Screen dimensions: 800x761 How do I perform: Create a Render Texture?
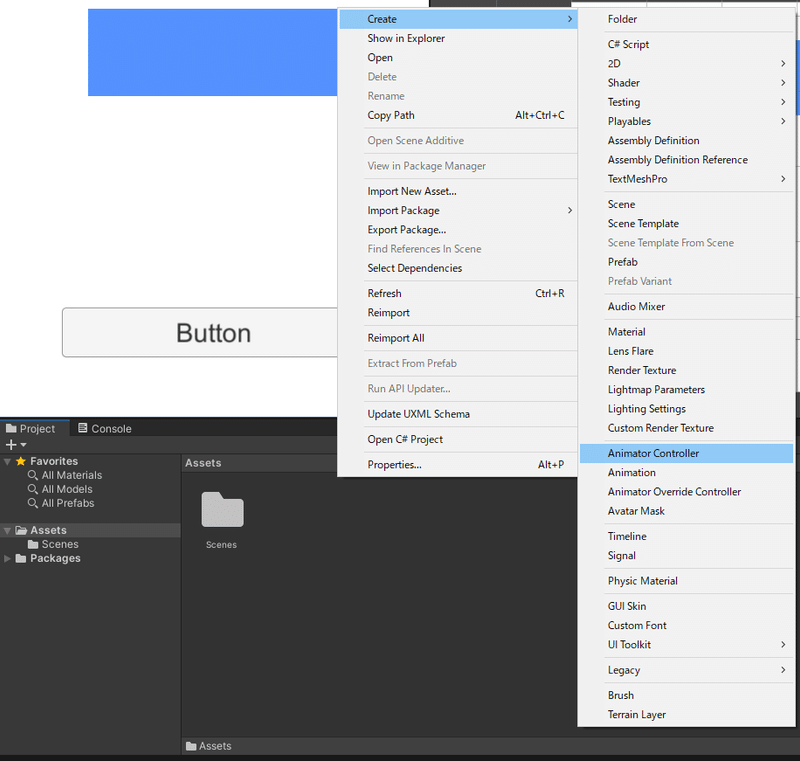coord(686,370)
